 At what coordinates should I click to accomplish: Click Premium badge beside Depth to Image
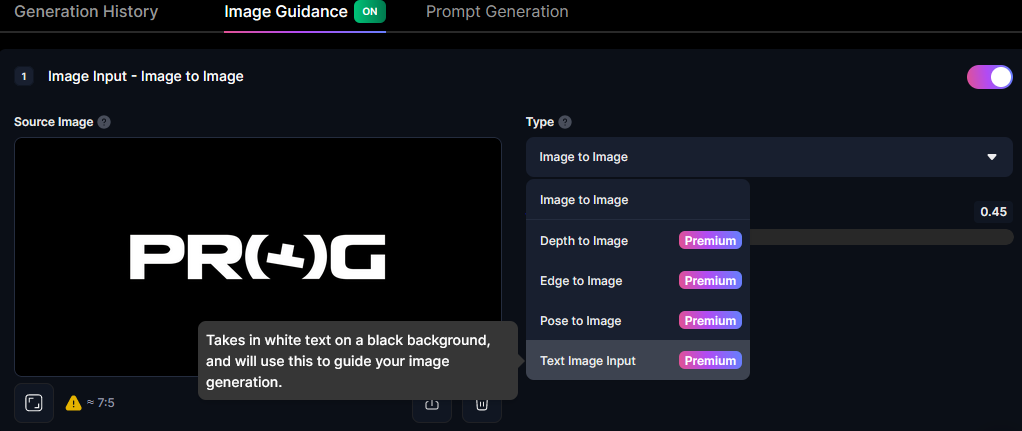tap(710, 241)
